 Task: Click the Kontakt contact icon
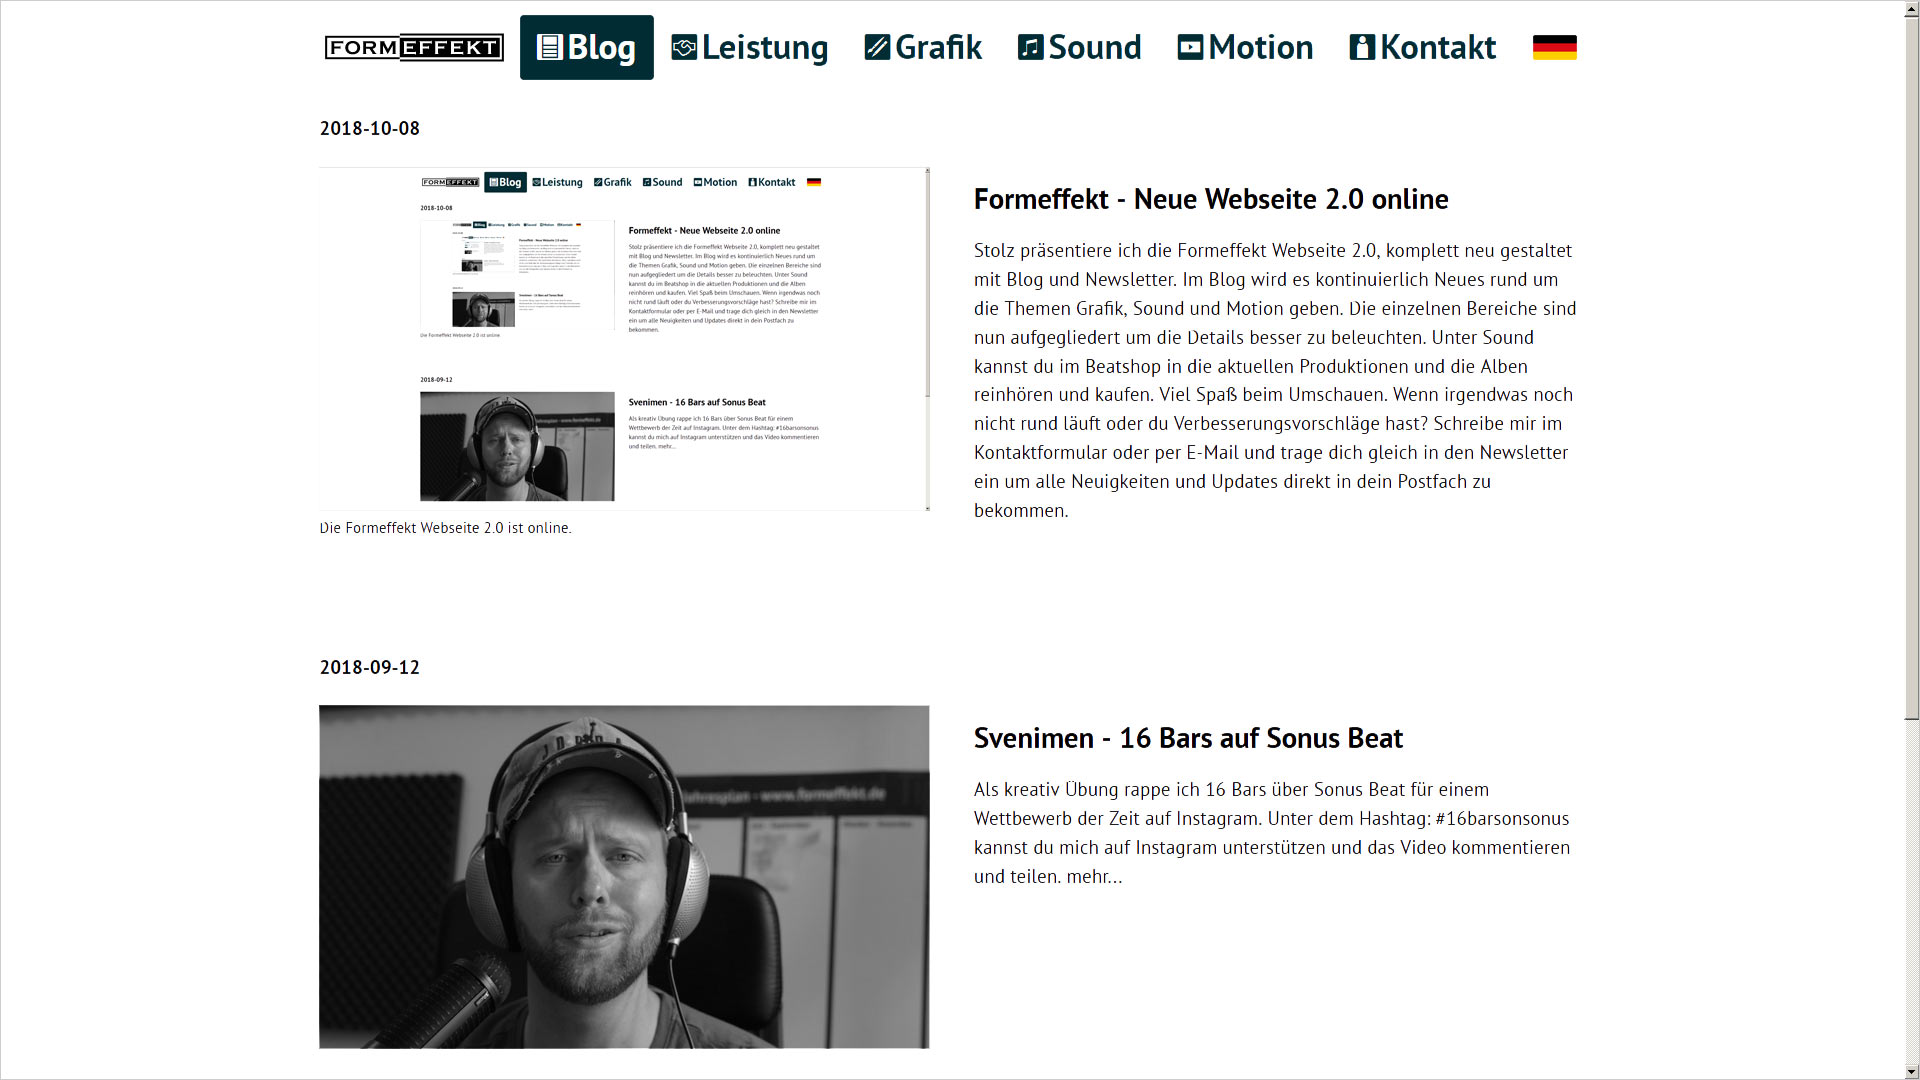[x=1361, y=47]
